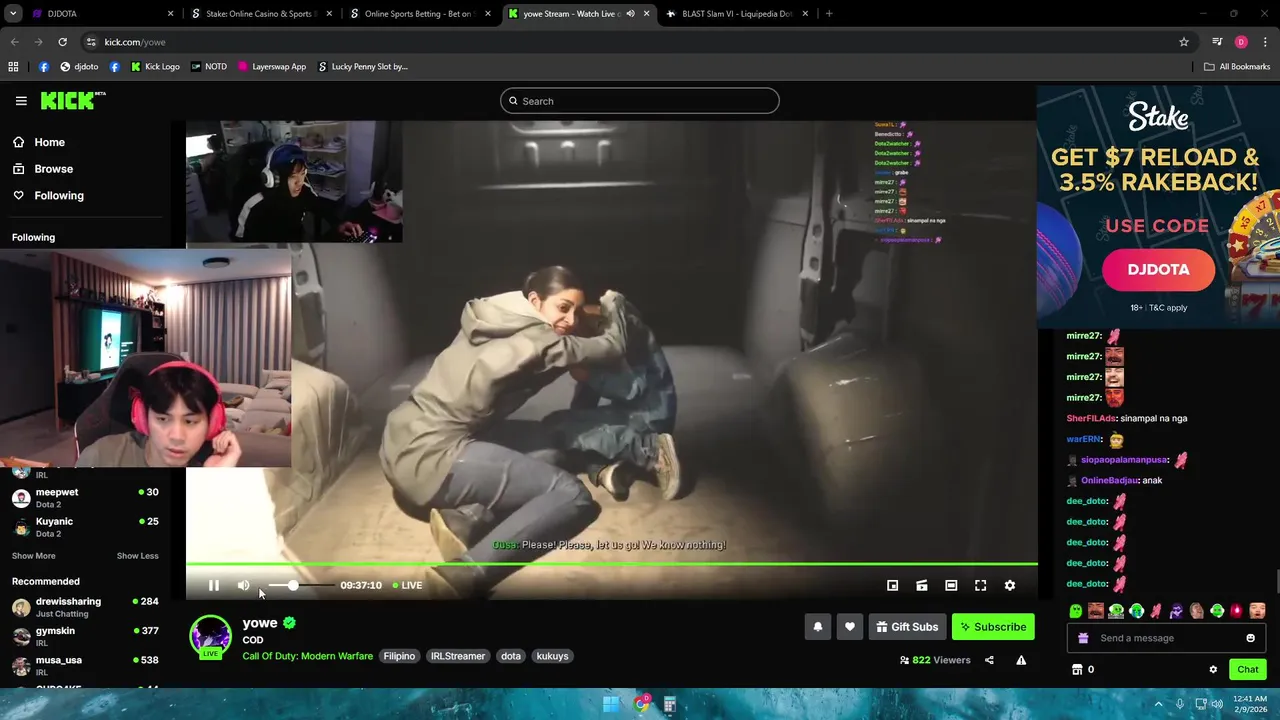Go back in browser history
The height and width of the screenshot is (720, 1280).
click(14, 42)
